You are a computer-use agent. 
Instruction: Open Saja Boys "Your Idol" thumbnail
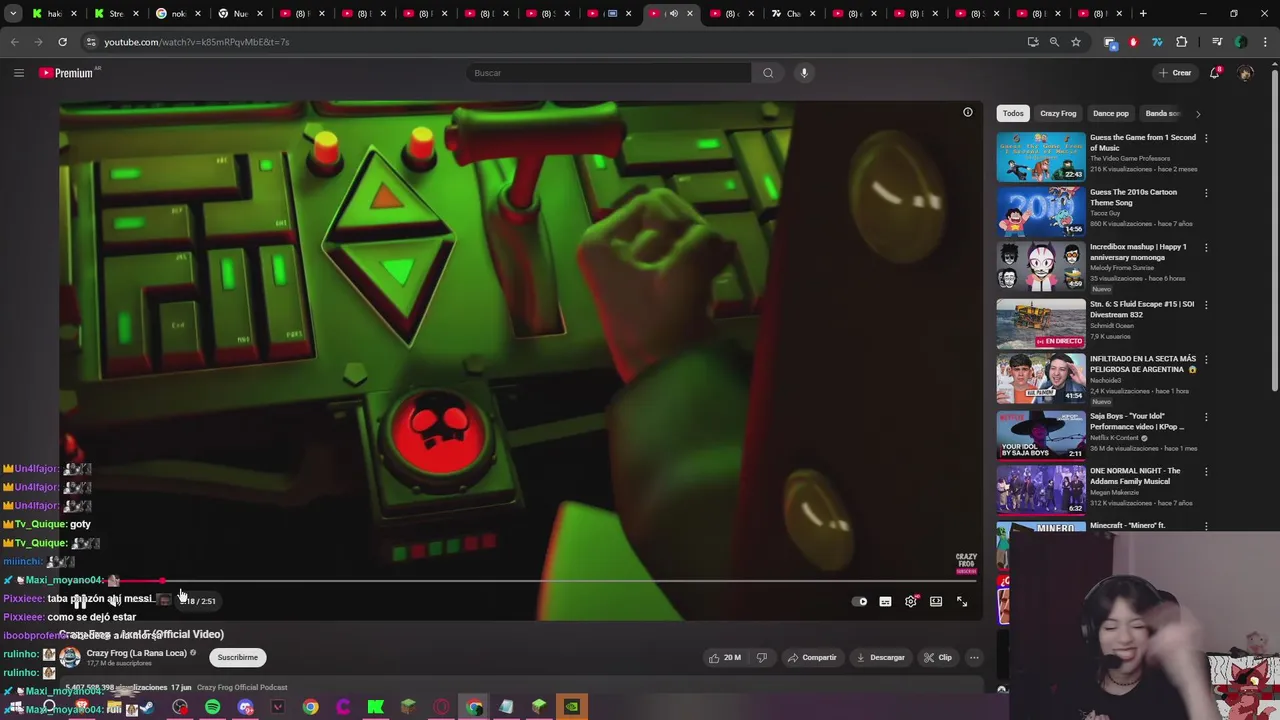pyautogui.click(x=1041, y=435)
